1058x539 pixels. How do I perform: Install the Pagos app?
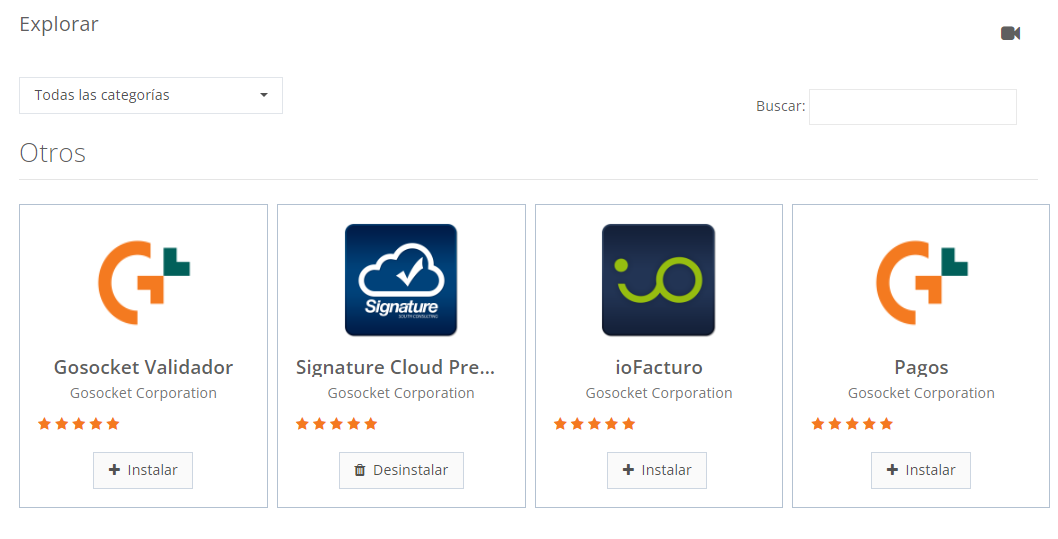pyautogui.click(x=920, y=470)
